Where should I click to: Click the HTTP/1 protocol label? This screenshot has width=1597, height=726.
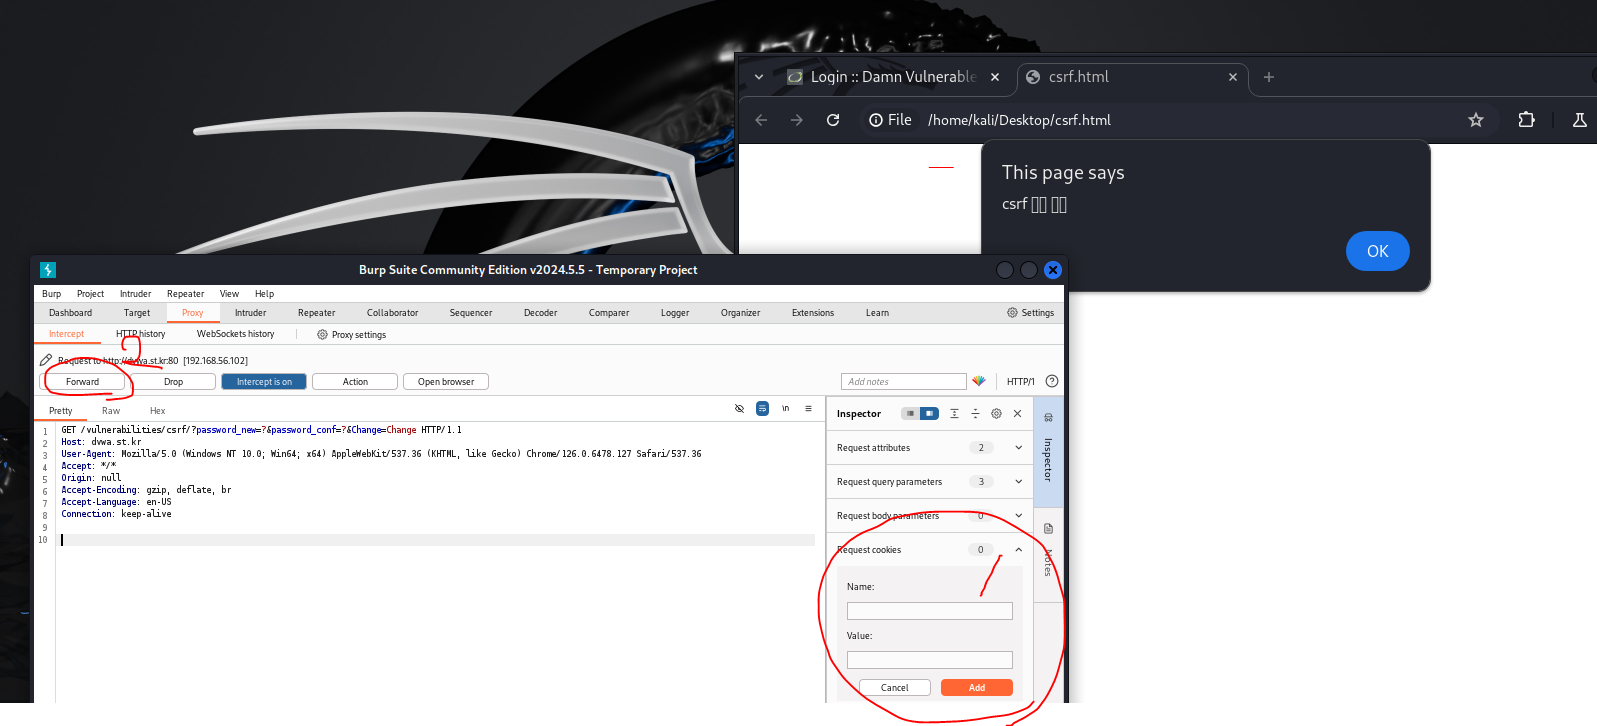1021,382
